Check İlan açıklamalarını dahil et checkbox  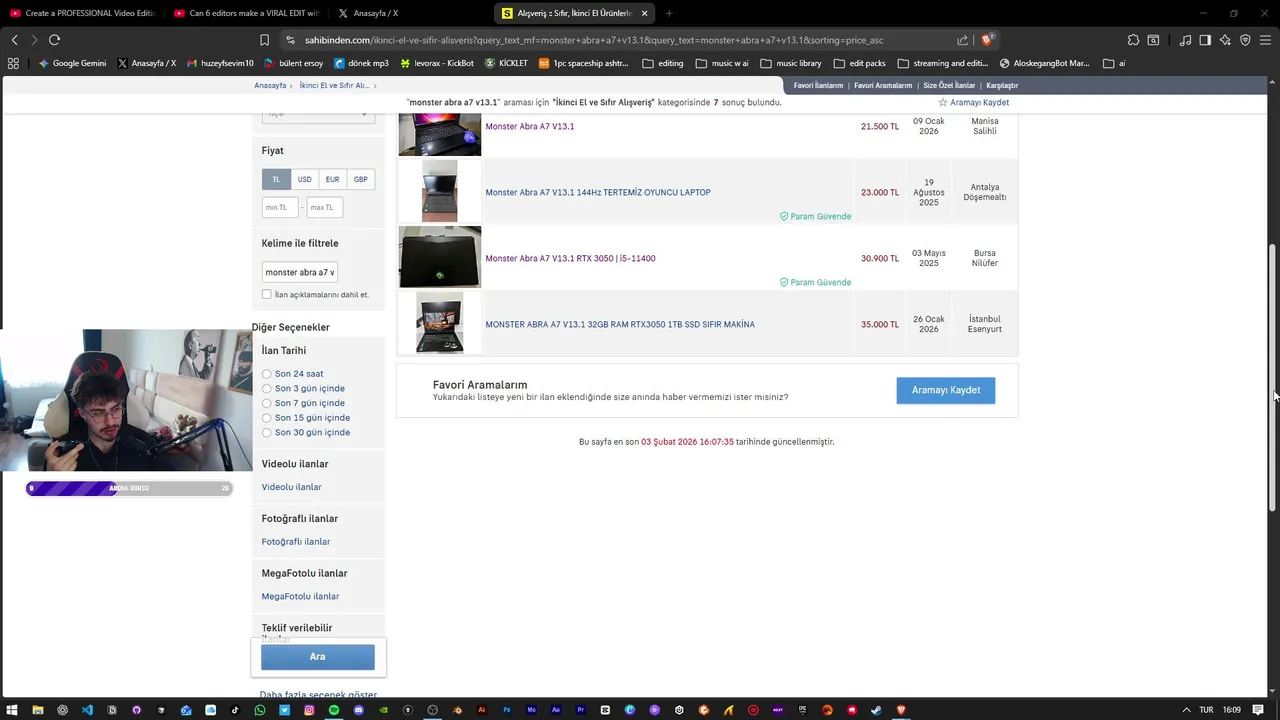pos(267,295)
